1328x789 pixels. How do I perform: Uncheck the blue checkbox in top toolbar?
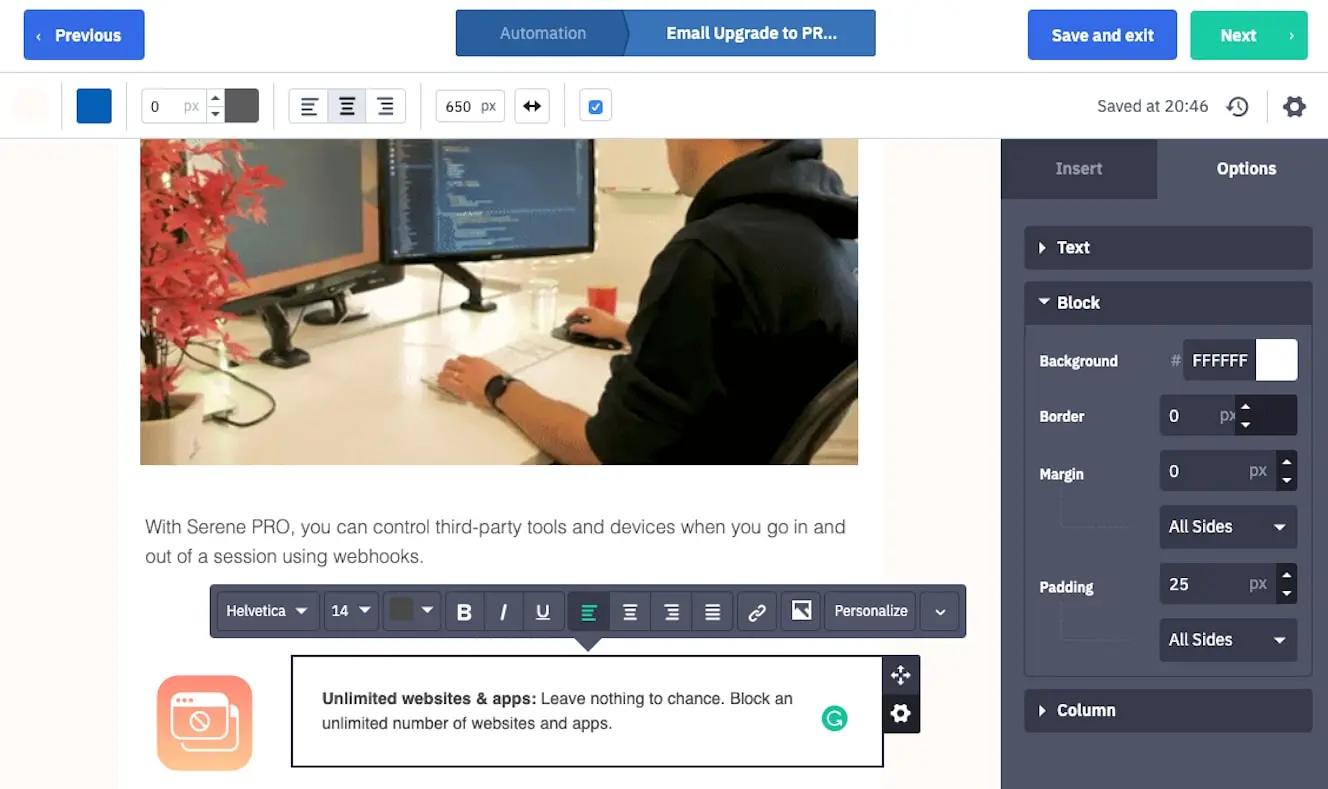(595, 105)
